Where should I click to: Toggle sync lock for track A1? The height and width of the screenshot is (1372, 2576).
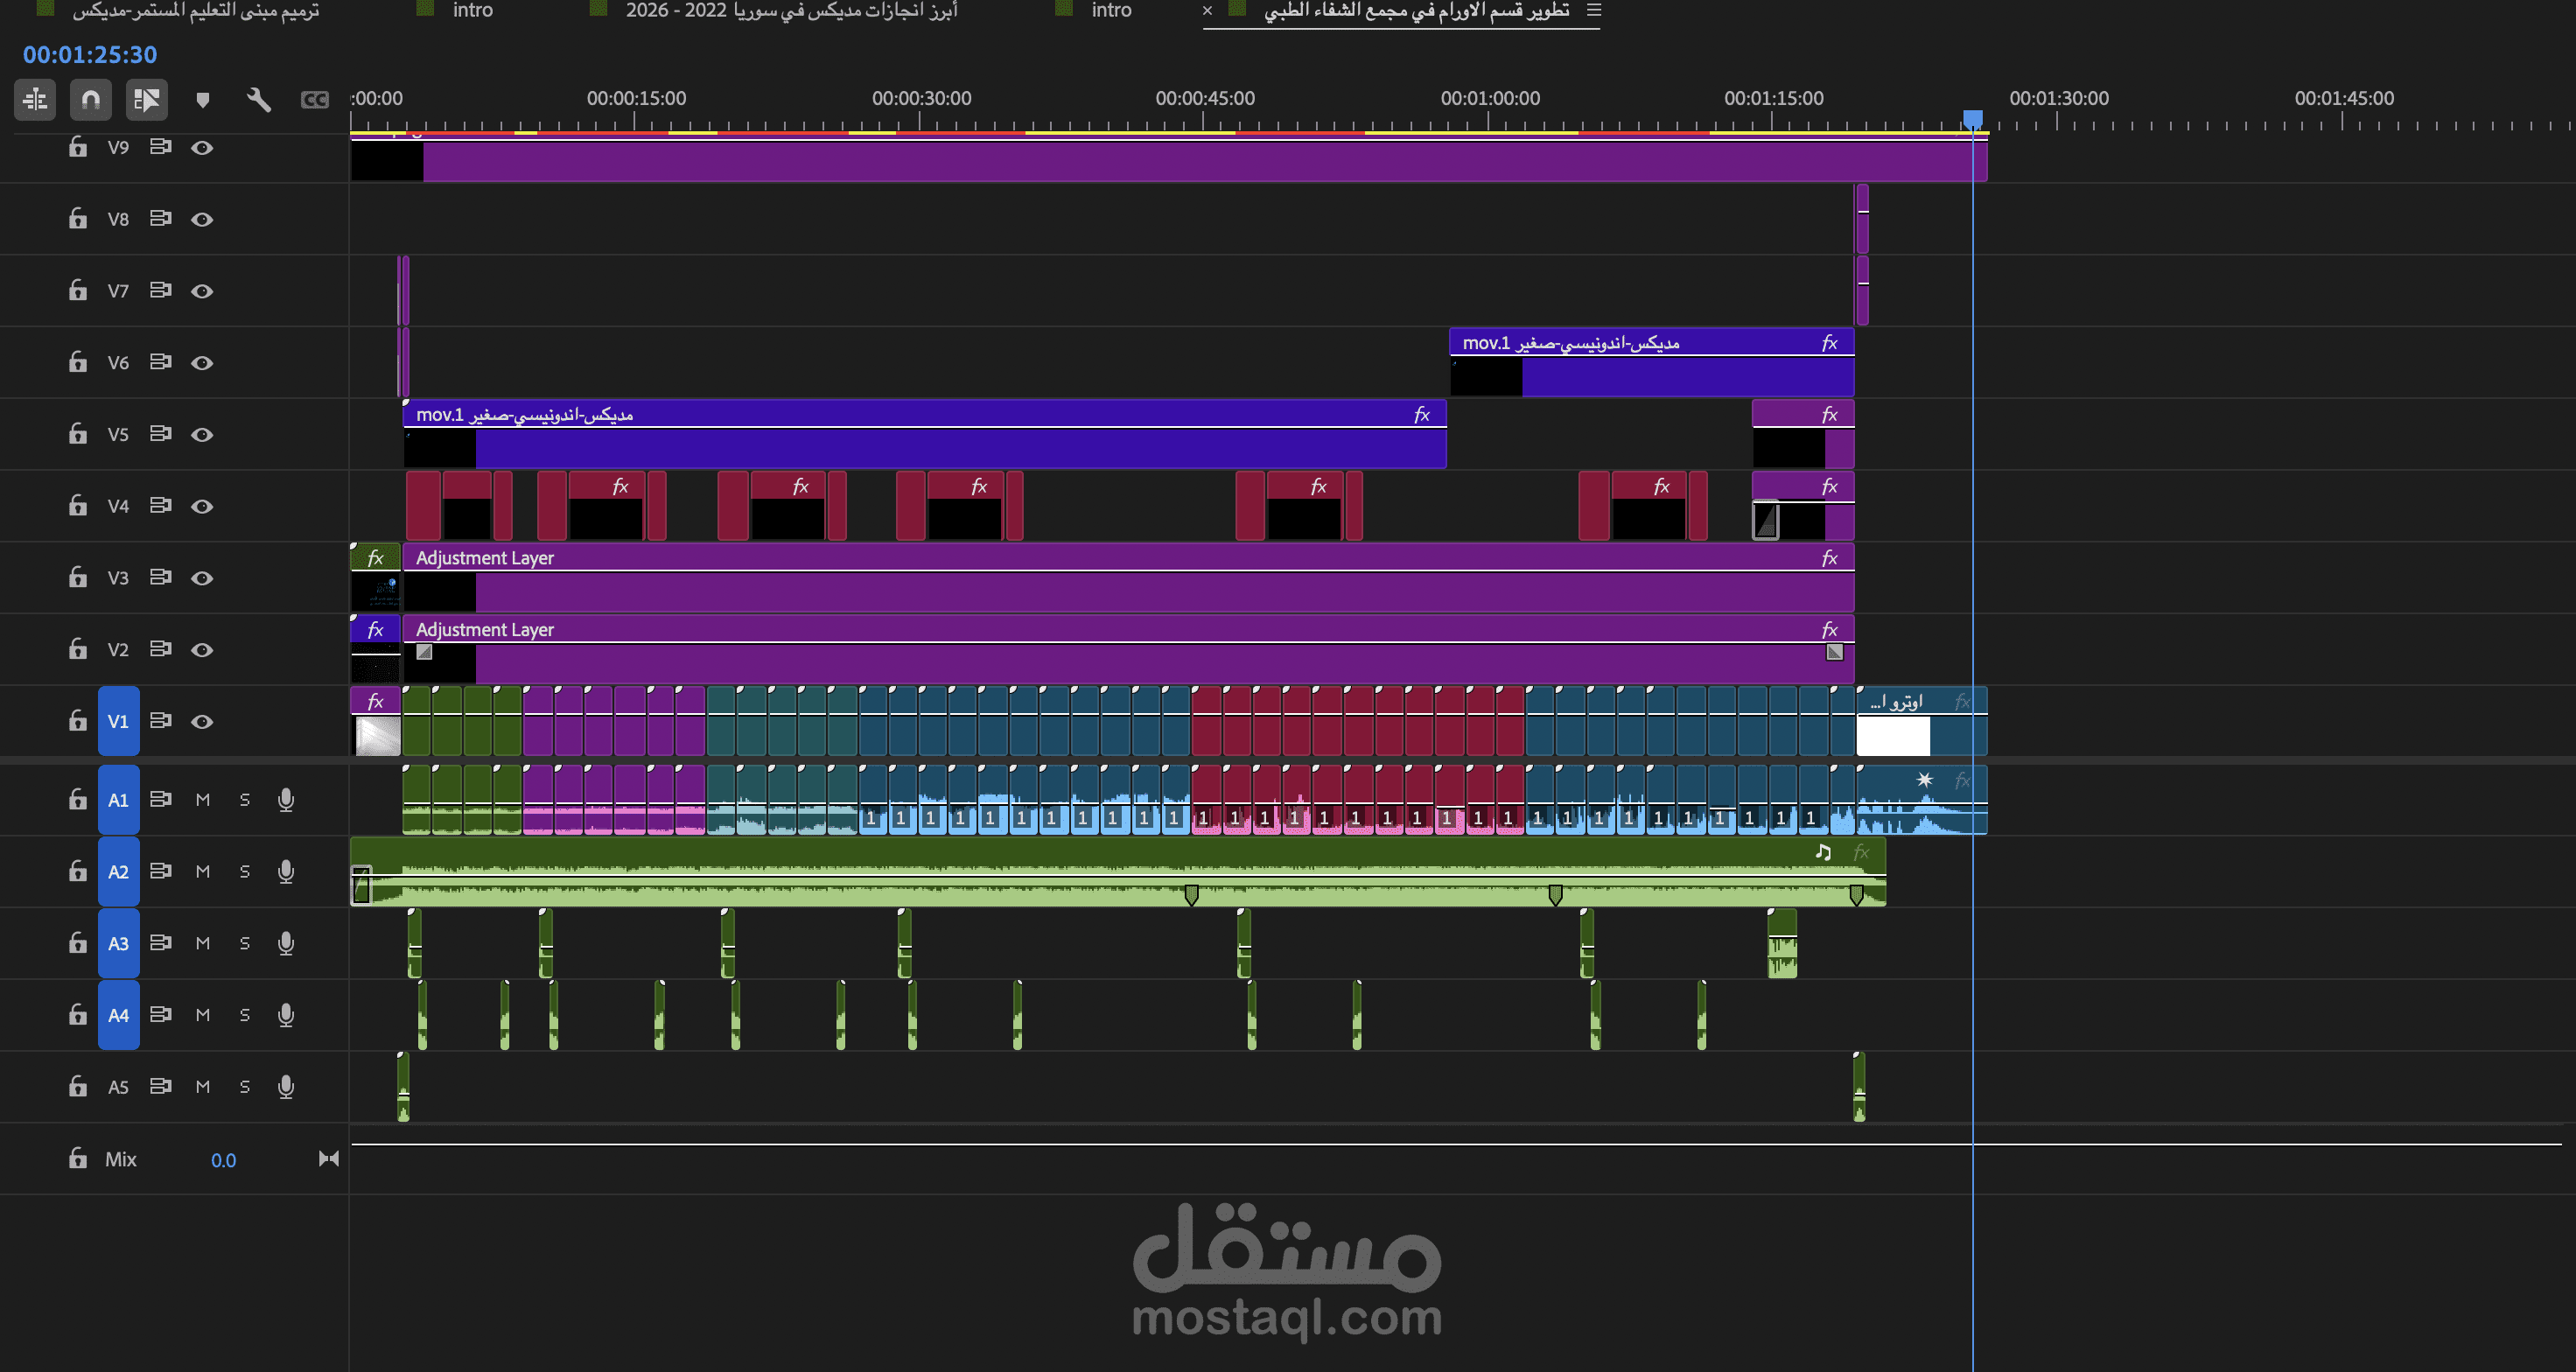pos(160,799)
